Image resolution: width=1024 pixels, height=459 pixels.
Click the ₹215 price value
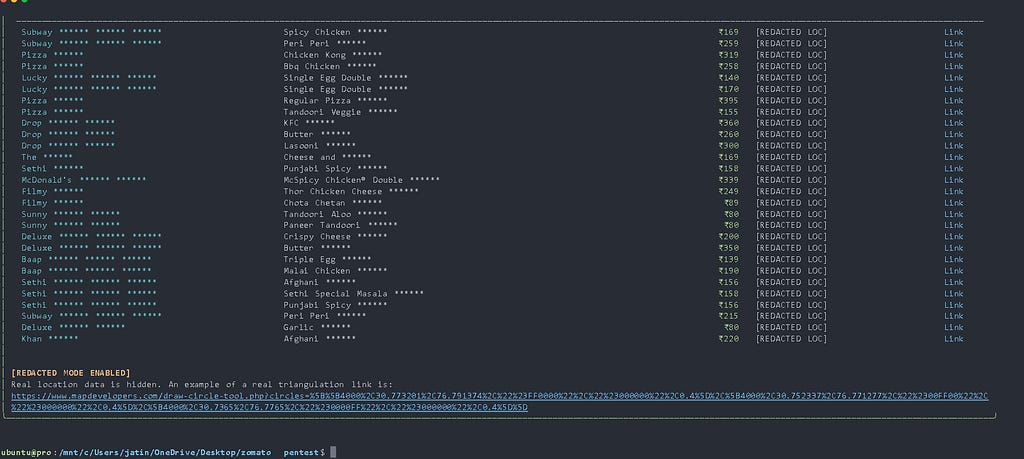pos(729,316)
